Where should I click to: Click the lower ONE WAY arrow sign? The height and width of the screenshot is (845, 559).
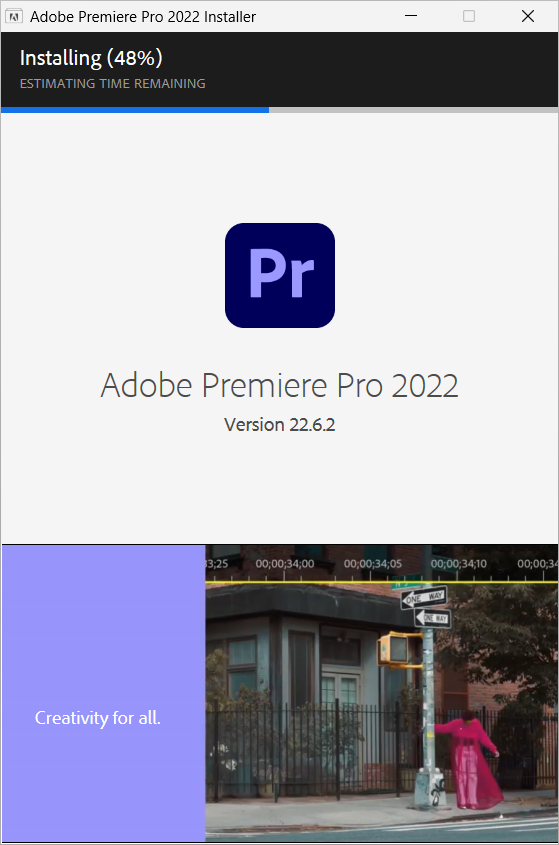coord(432,618)
